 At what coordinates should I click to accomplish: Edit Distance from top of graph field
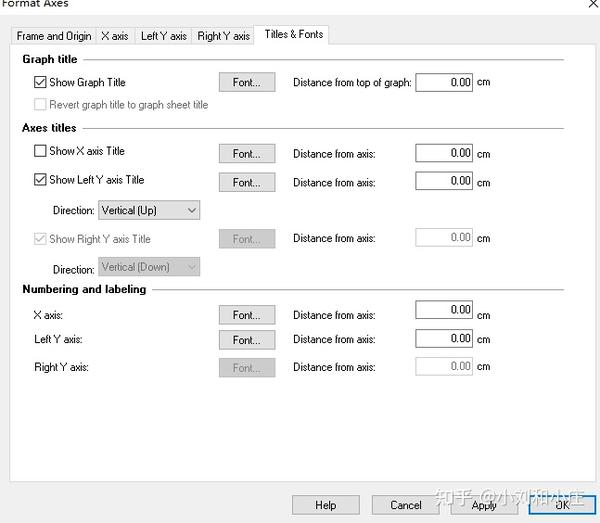(444, 83)
